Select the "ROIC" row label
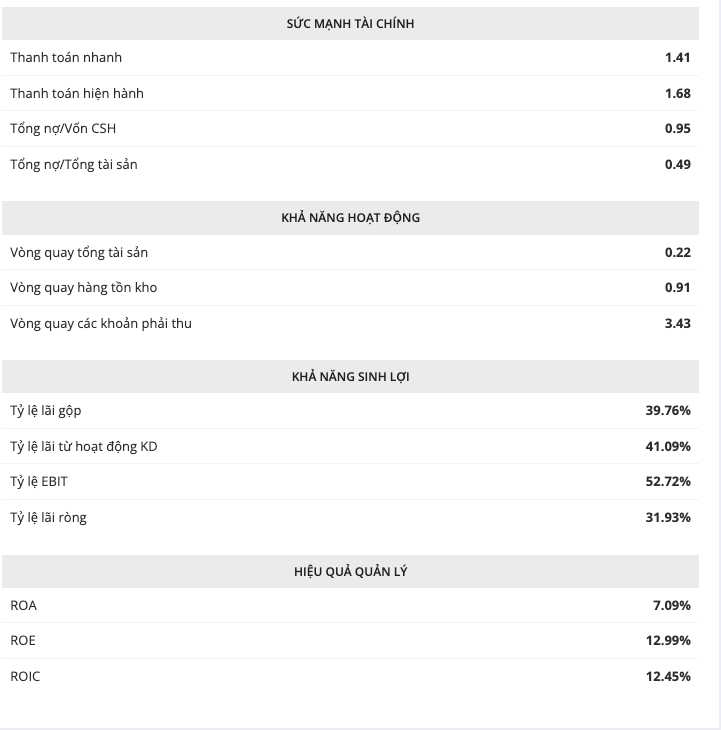The height and width of the screenshot is (730, 721). 26,676
